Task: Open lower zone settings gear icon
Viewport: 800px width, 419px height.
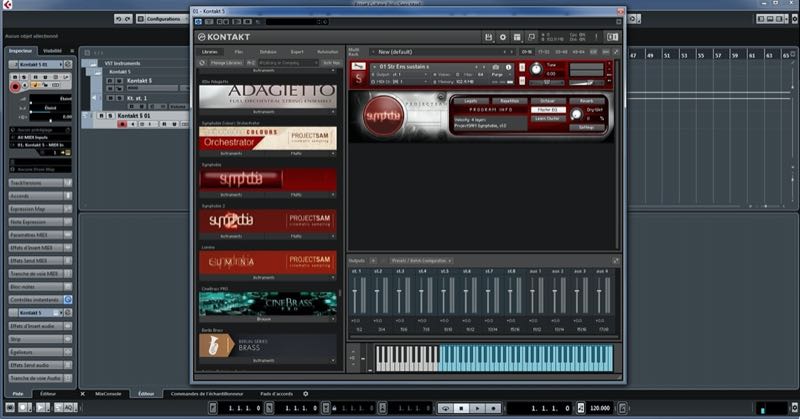Action: [306, 394]
